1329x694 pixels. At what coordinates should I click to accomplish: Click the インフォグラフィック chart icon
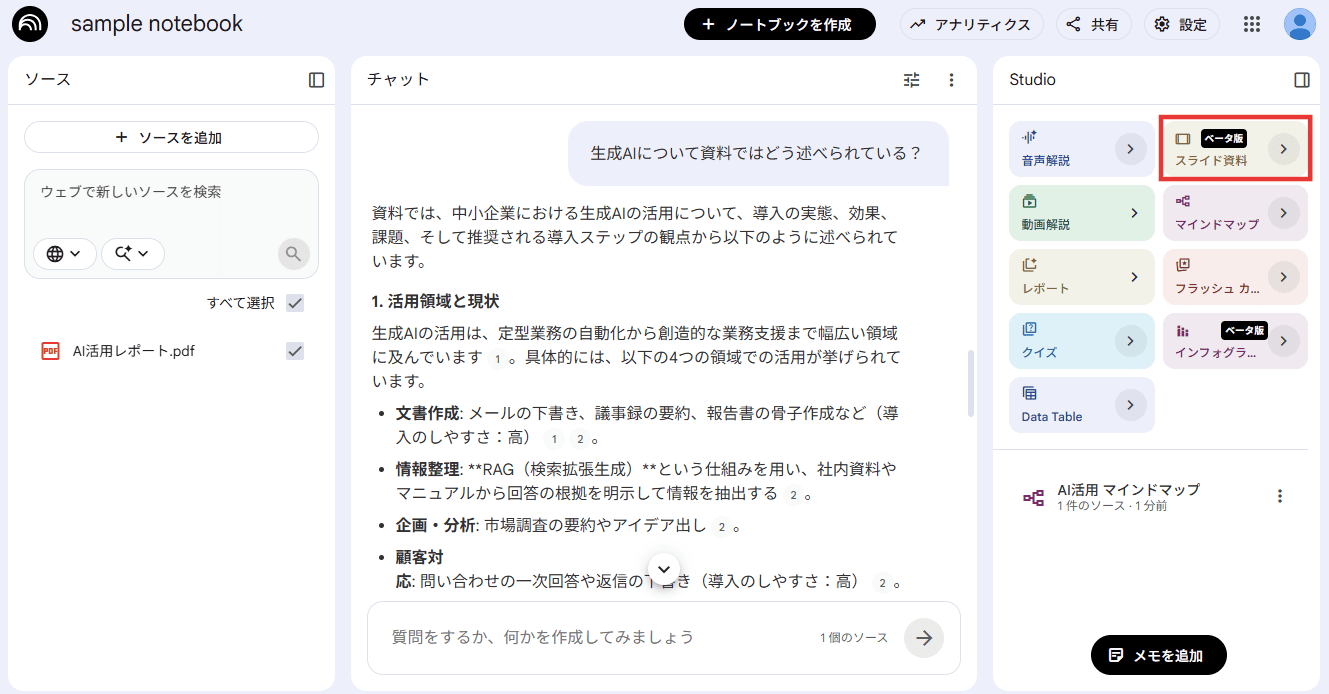pos(1183,330)
